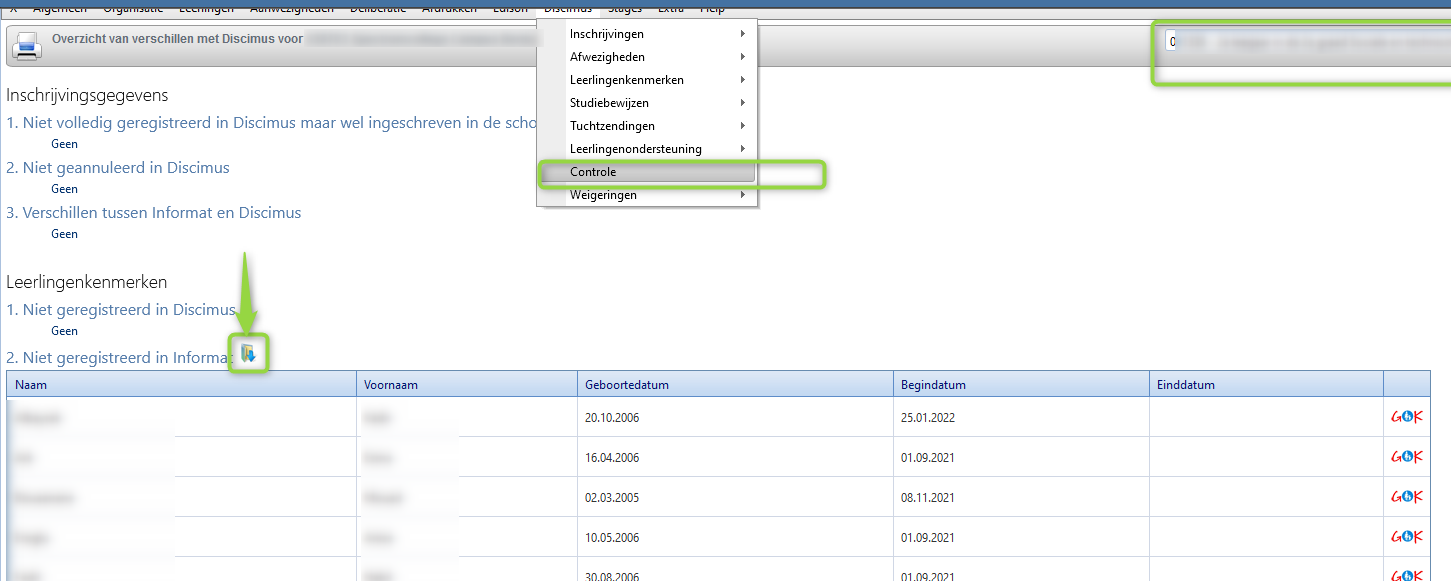Screen dimensions: 1451x581
Task: Click the GOK icon in the 10.05.2006 row
Action: (x=1406, y=537)
